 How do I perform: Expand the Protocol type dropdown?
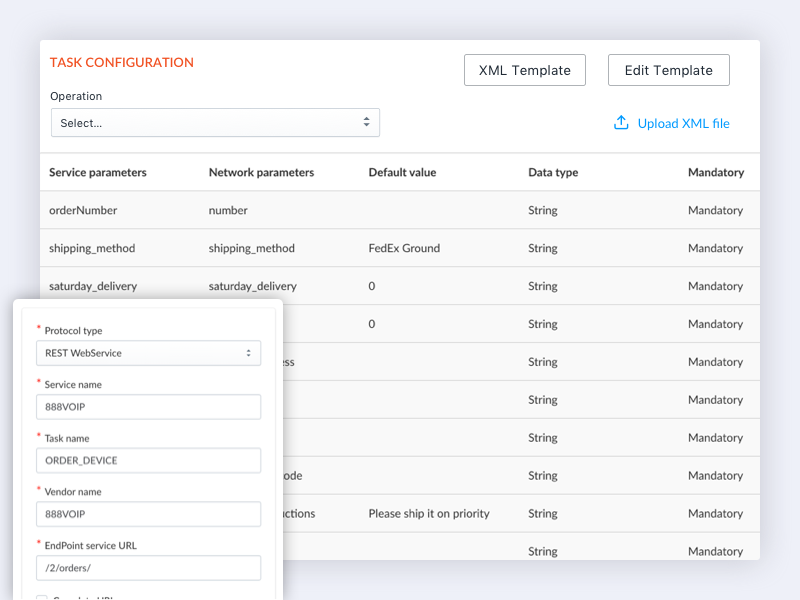click(x=148, y=353)
